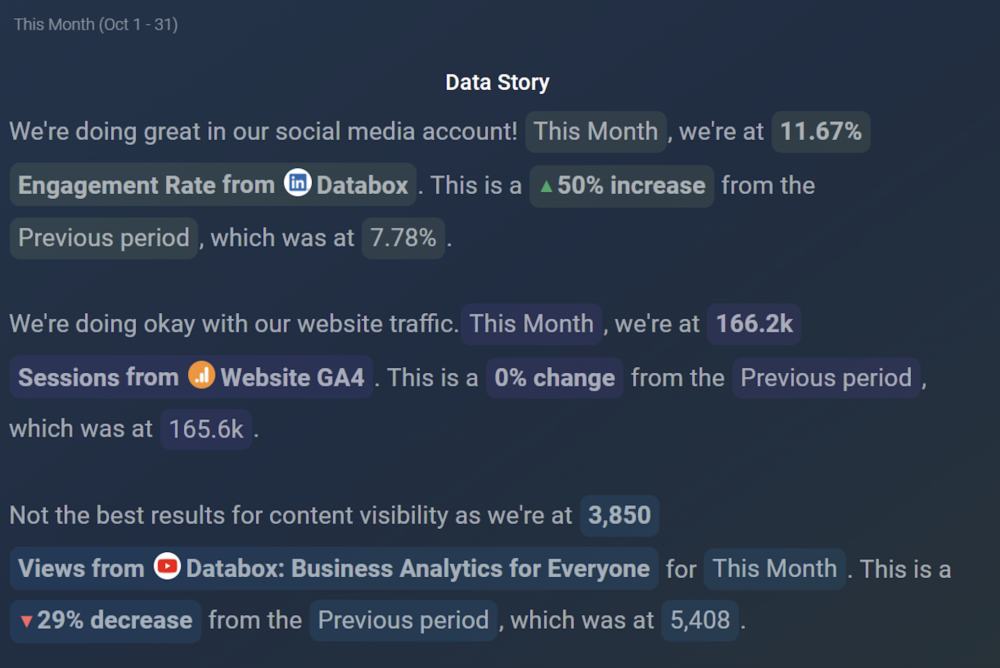Select the 'Sessions from Website GA4' metric chip
Screen dimensions: 1000x668
[191, 377]
